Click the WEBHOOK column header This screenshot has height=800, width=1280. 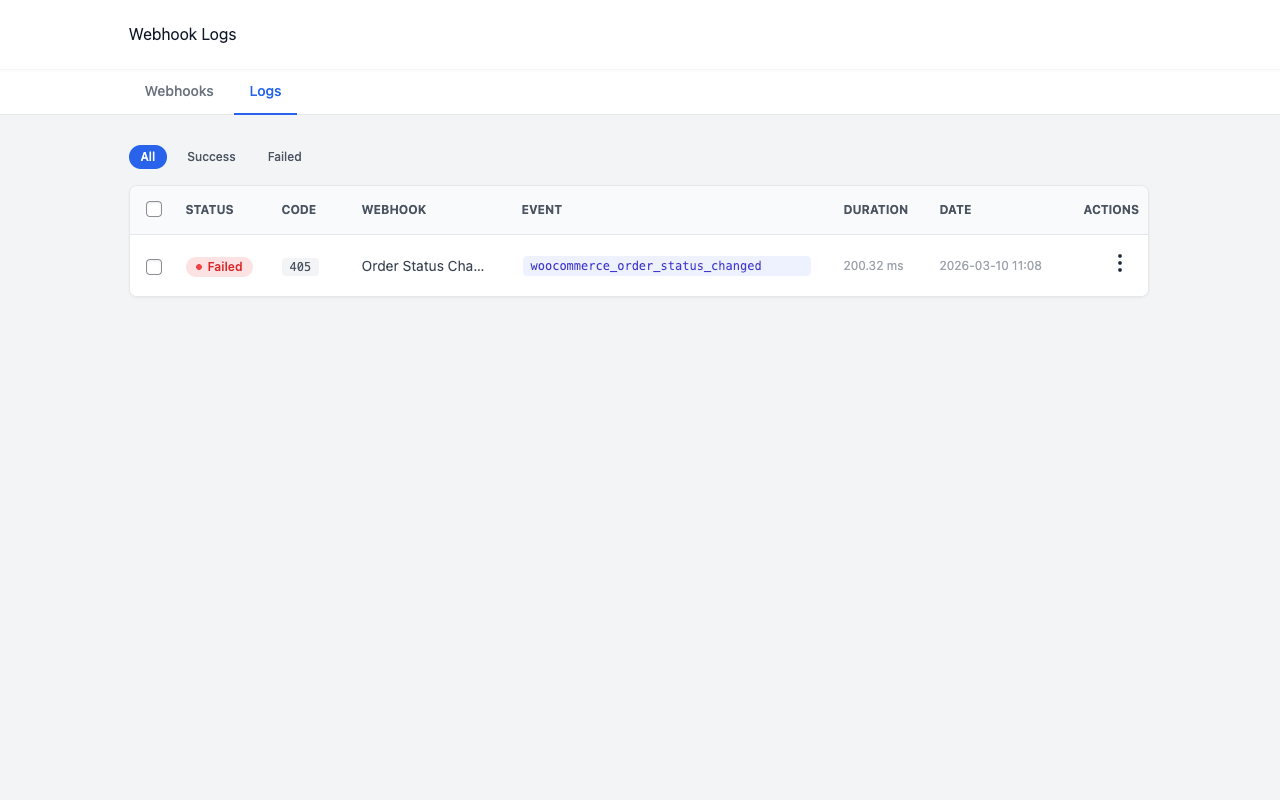pos(394,210)
